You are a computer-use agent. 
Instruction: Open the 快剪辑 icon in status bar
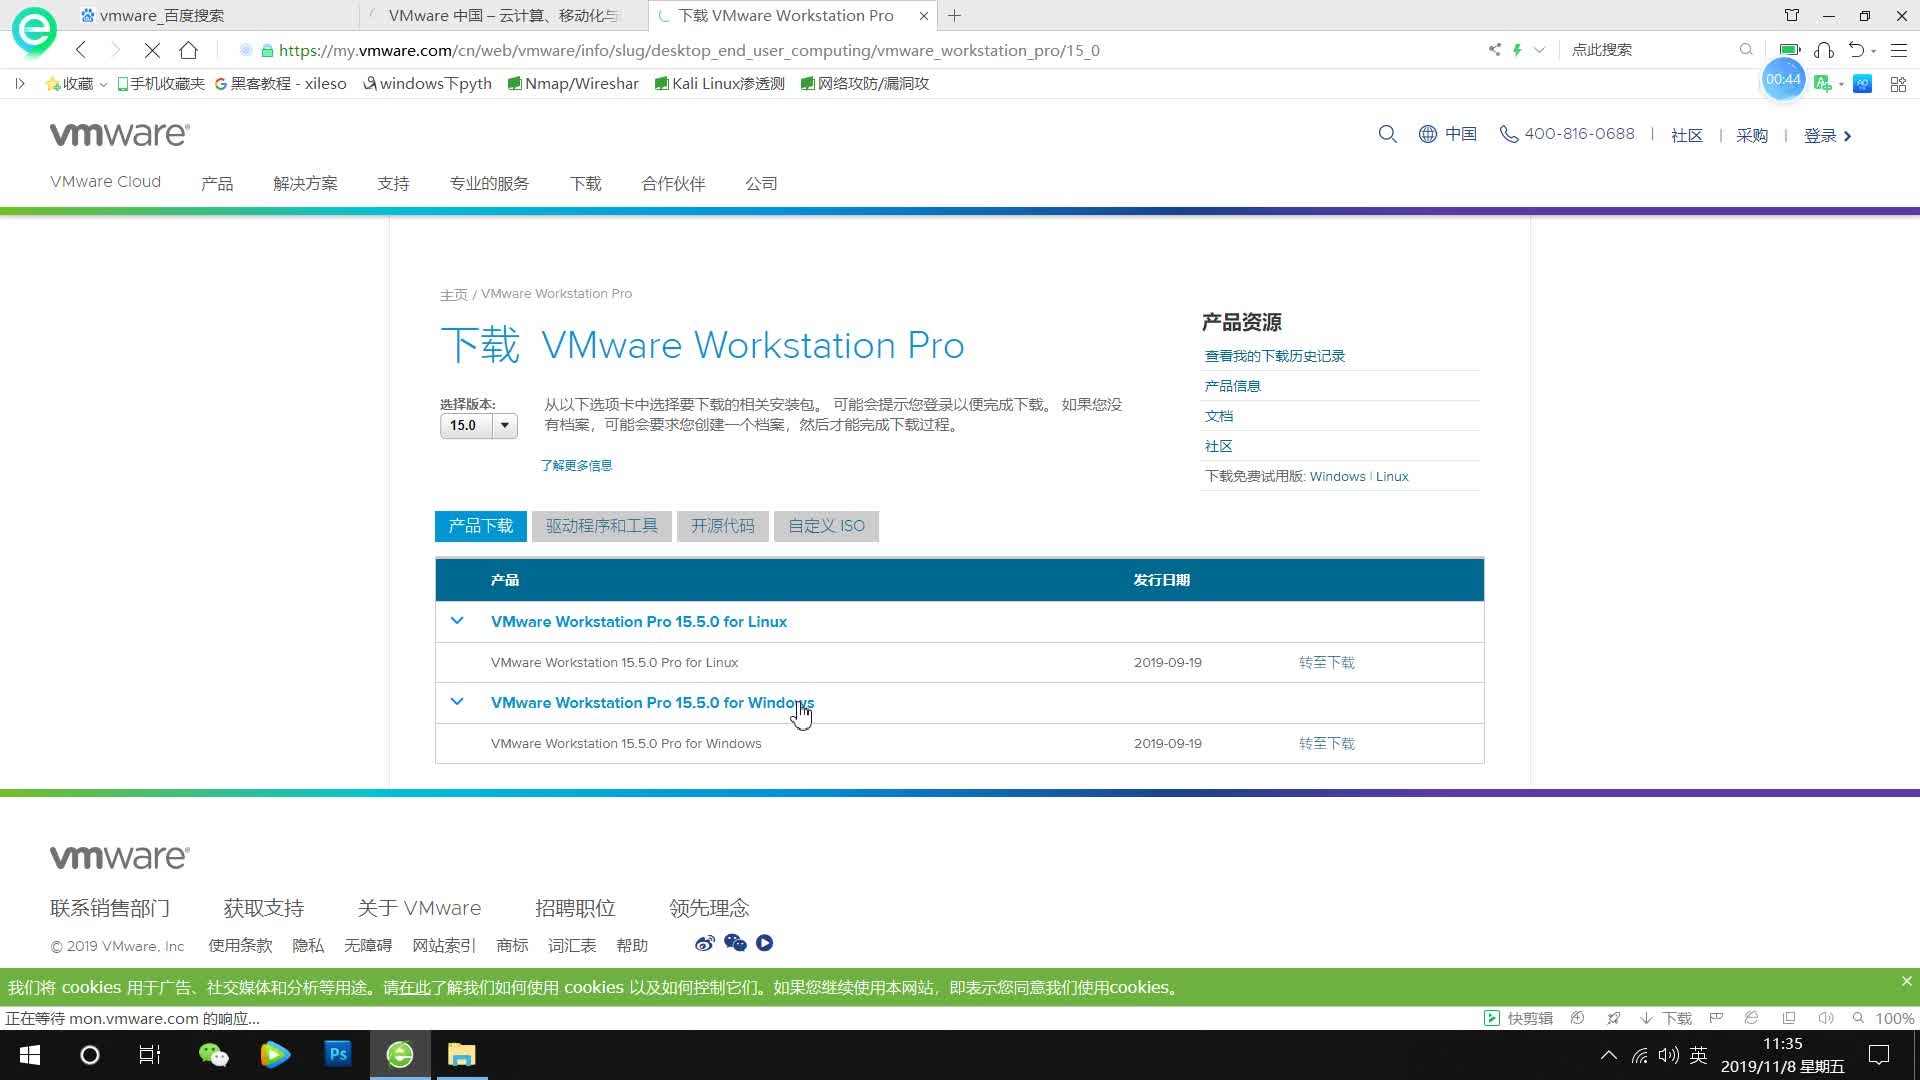(x=1490, y=1018)
